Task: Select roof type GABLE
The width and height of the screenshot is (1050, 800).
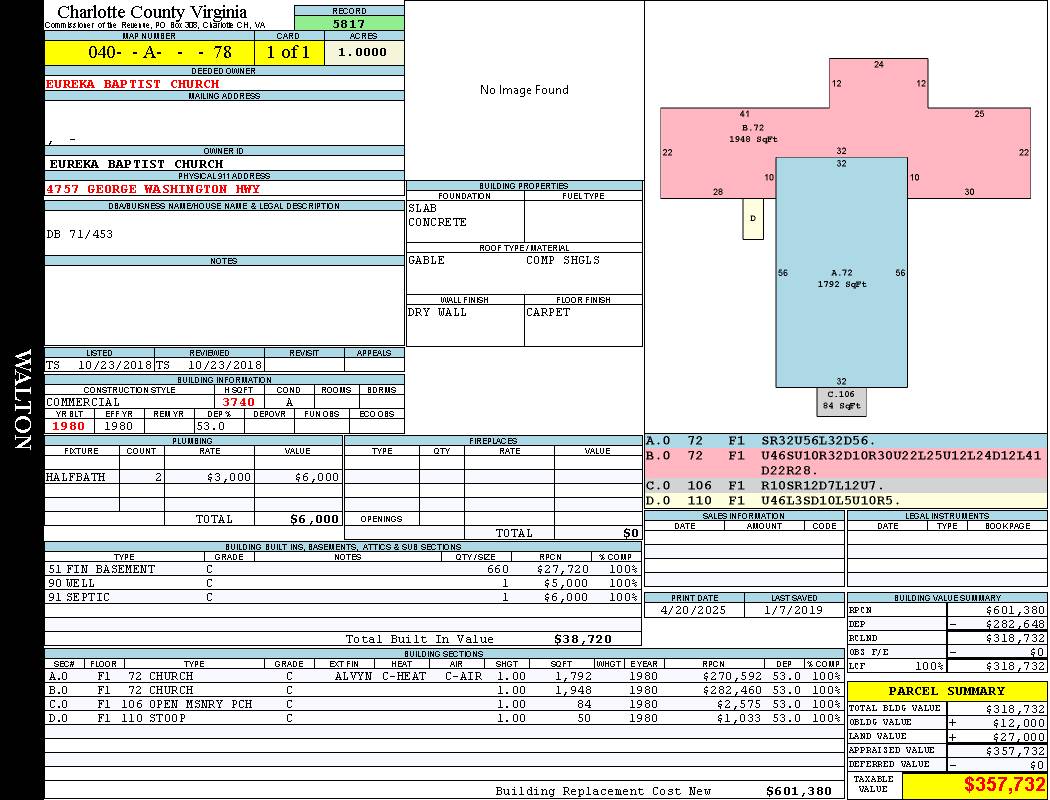Action: 427,260
